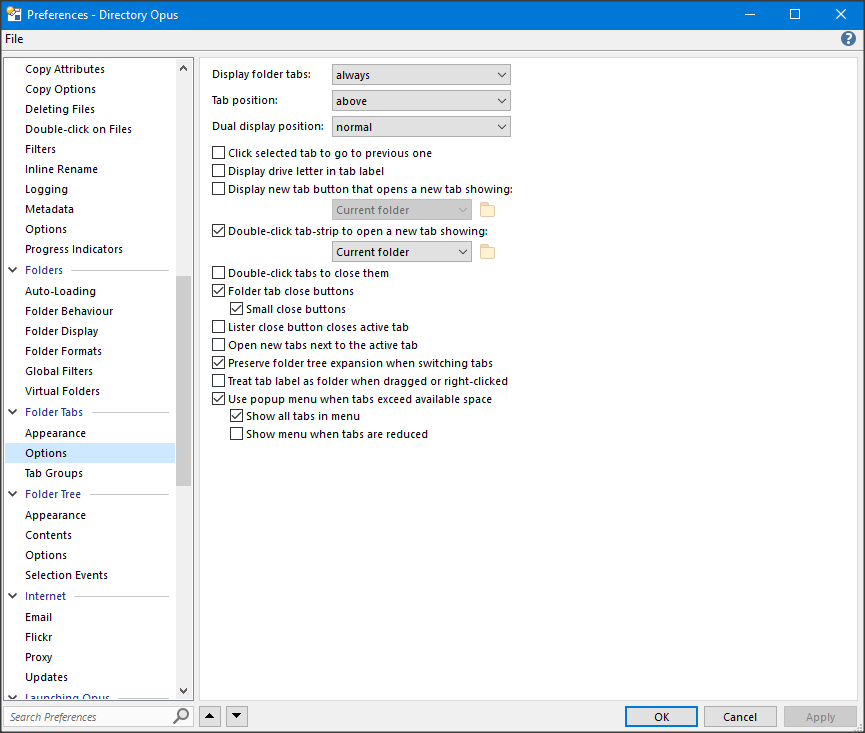865x733 pixels.
Task: Enable Click selected tab to go to previous one
Action: coord(218,153)
